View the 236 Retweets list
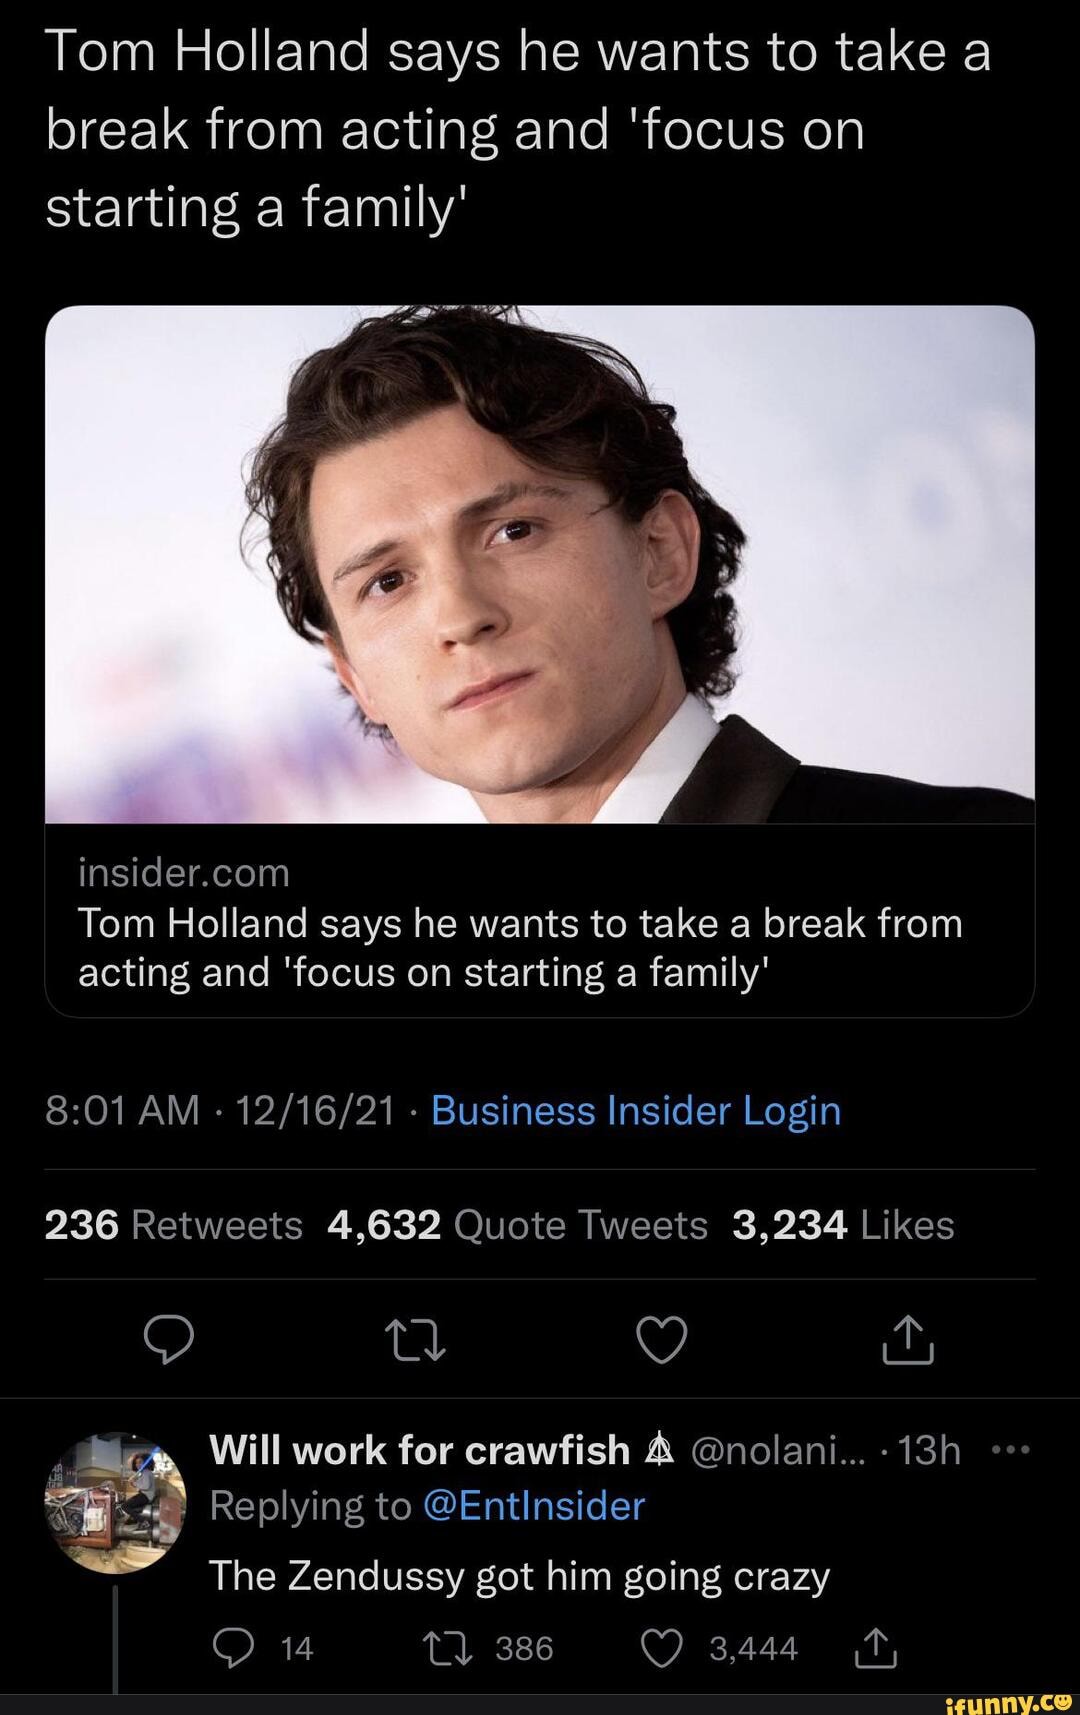The height and width of the screenshot is (1715, 1080). coord(174,1225)
